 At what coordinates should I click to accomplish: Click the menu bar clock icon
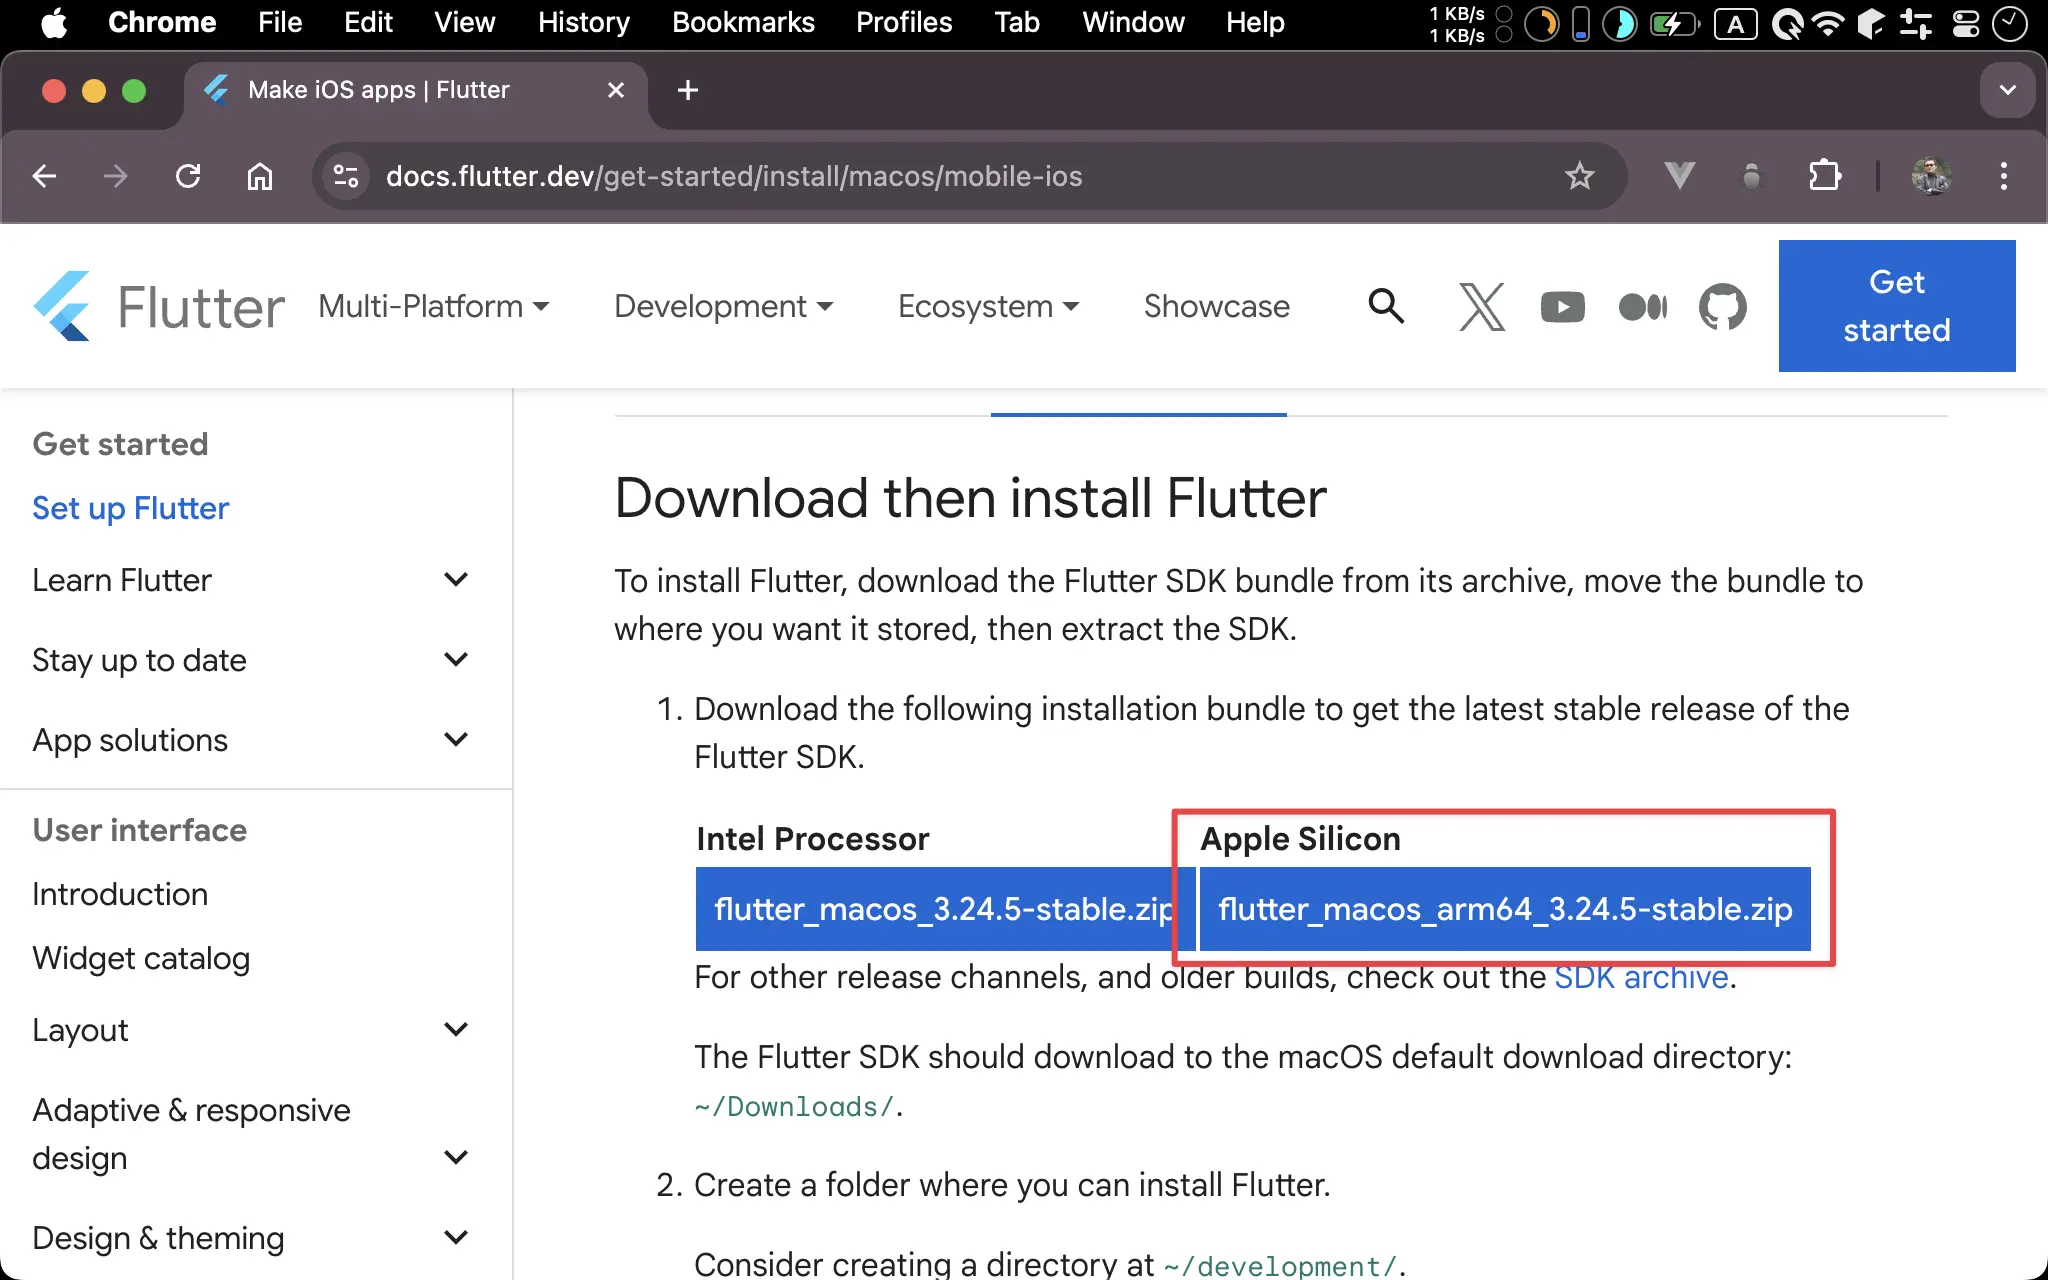click(x=2010, y=22)
